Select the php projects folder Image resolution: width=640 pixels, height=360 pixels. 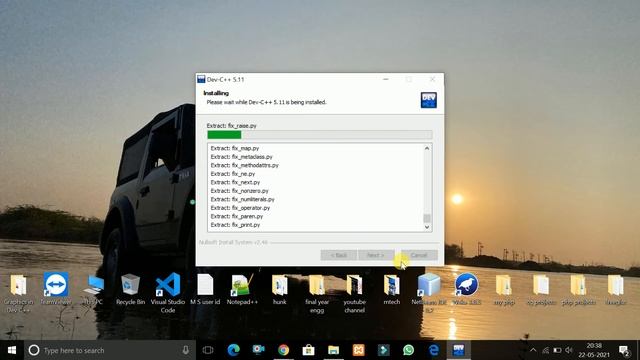(578, 289)
